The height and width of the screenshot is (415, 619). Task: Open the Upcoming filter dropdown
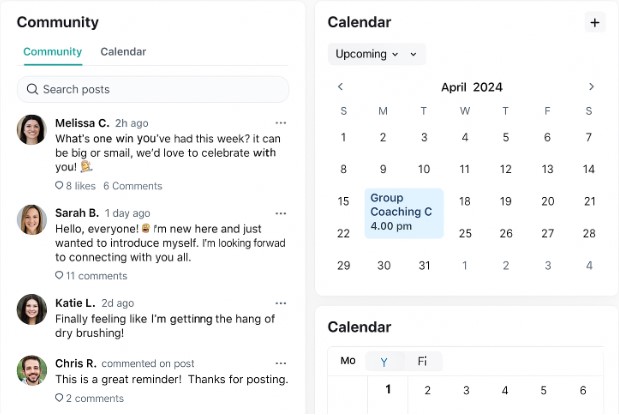point(367,54)
